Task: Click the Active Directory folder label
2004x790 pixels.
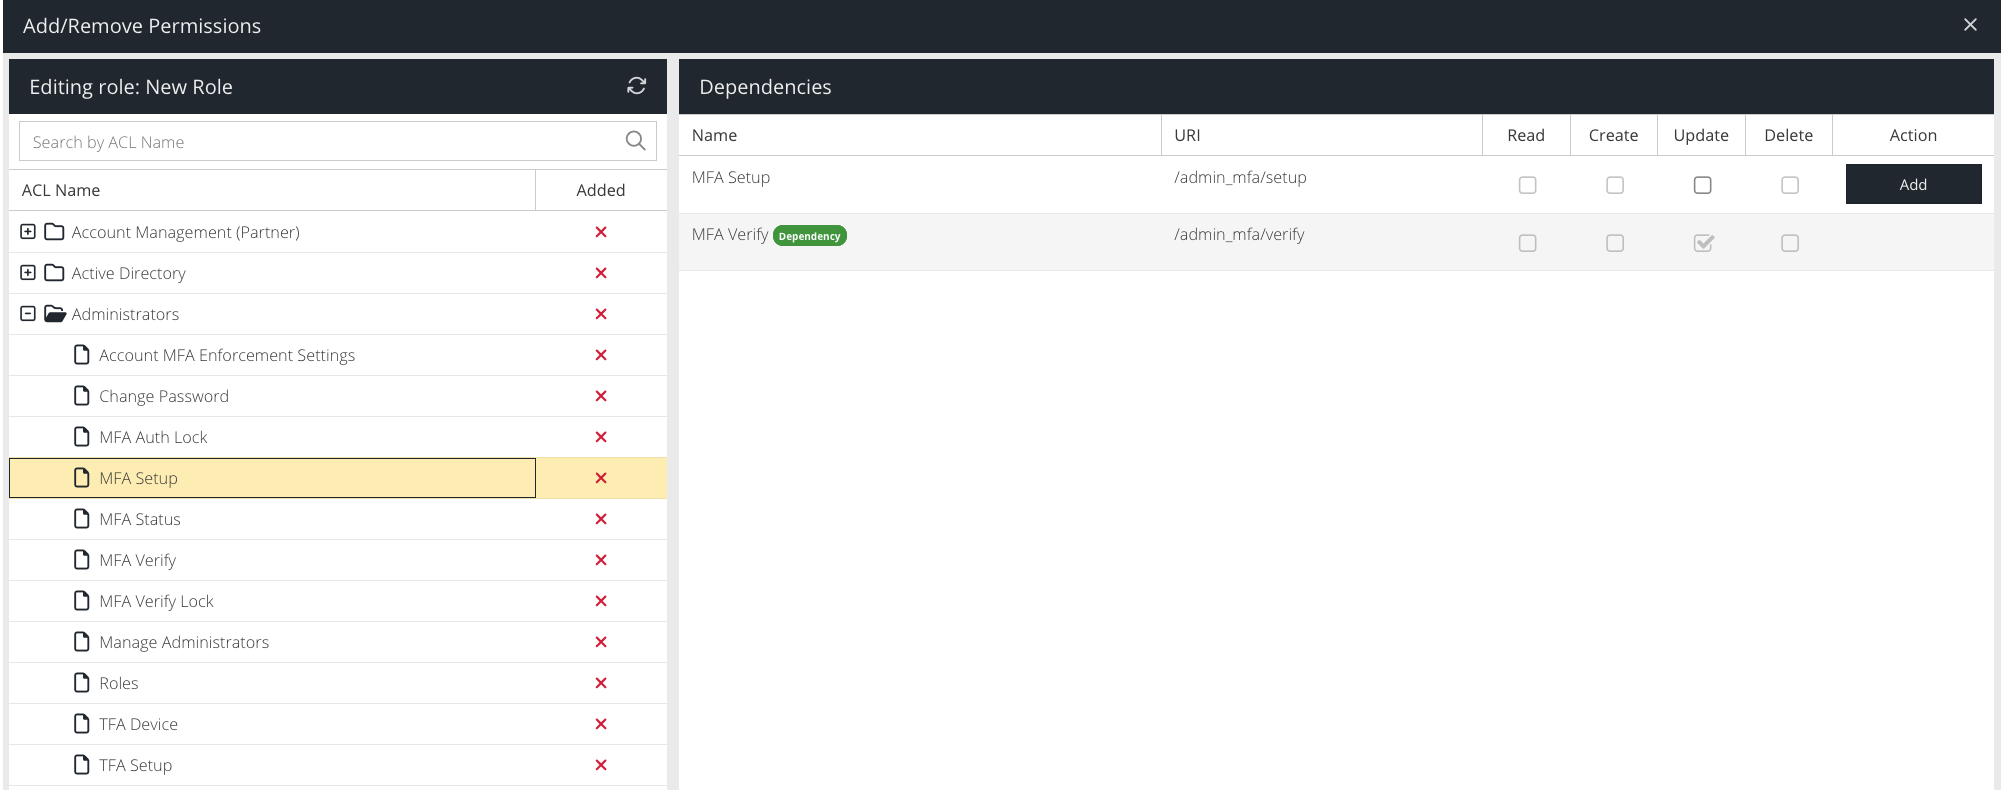Action: (128, 273)
